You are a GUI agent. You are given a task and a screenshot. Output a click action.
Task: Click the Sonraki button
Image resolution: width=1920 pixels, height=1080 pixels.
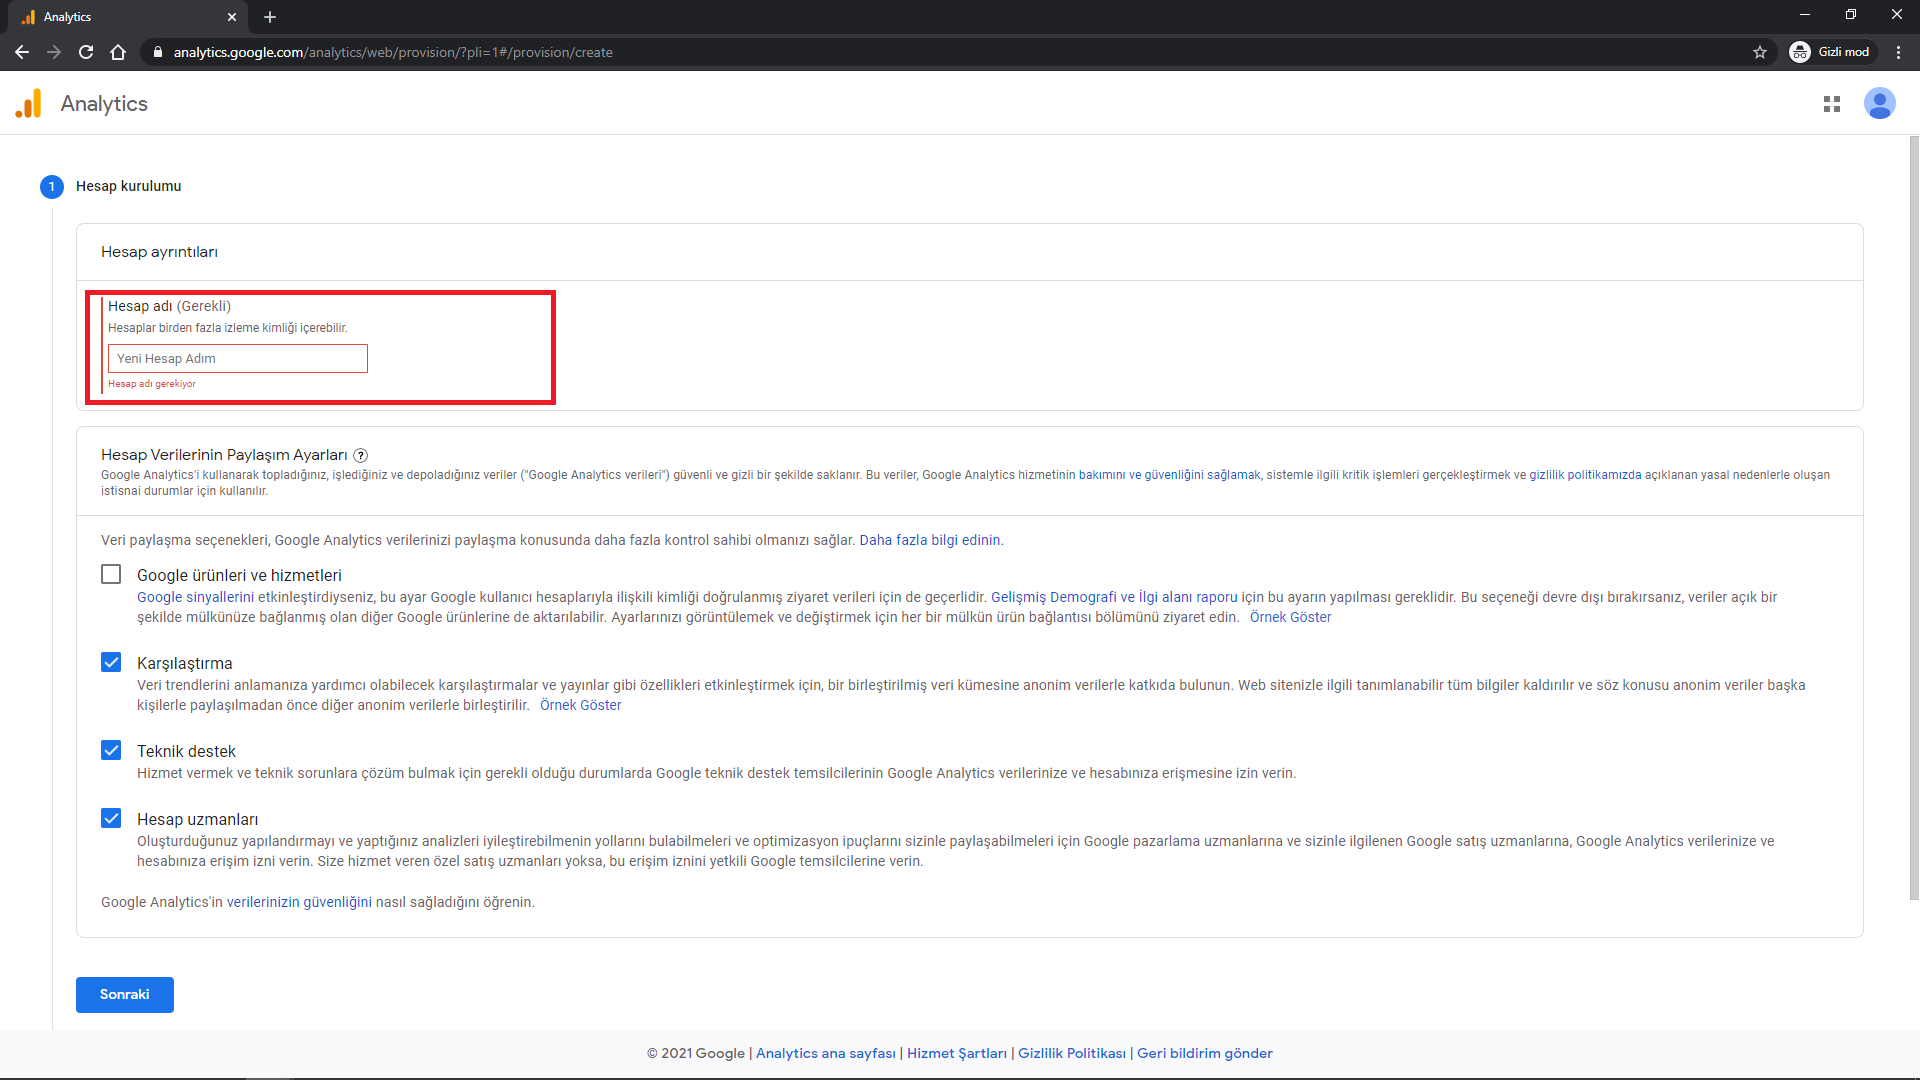(125, 995)
